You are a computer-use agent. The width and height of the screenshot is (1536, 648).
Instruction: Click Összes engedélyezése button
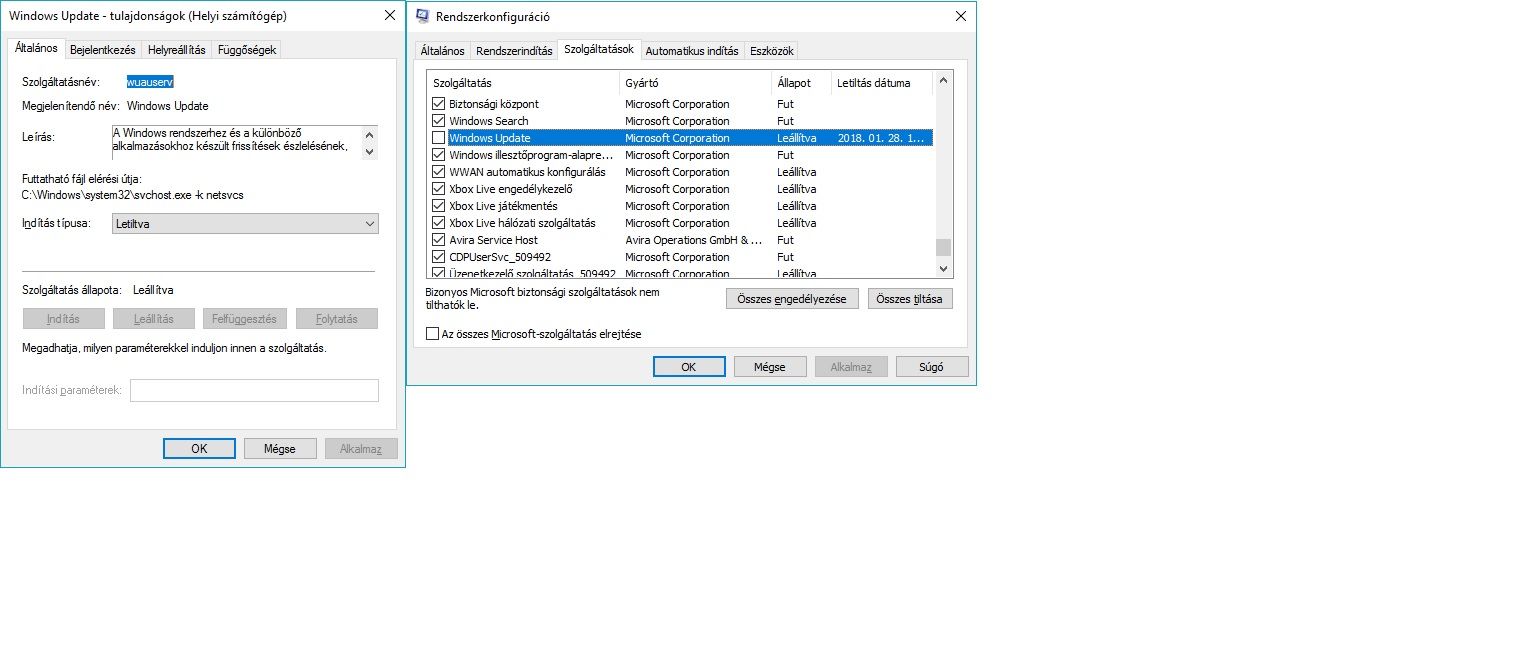(792, 299)
